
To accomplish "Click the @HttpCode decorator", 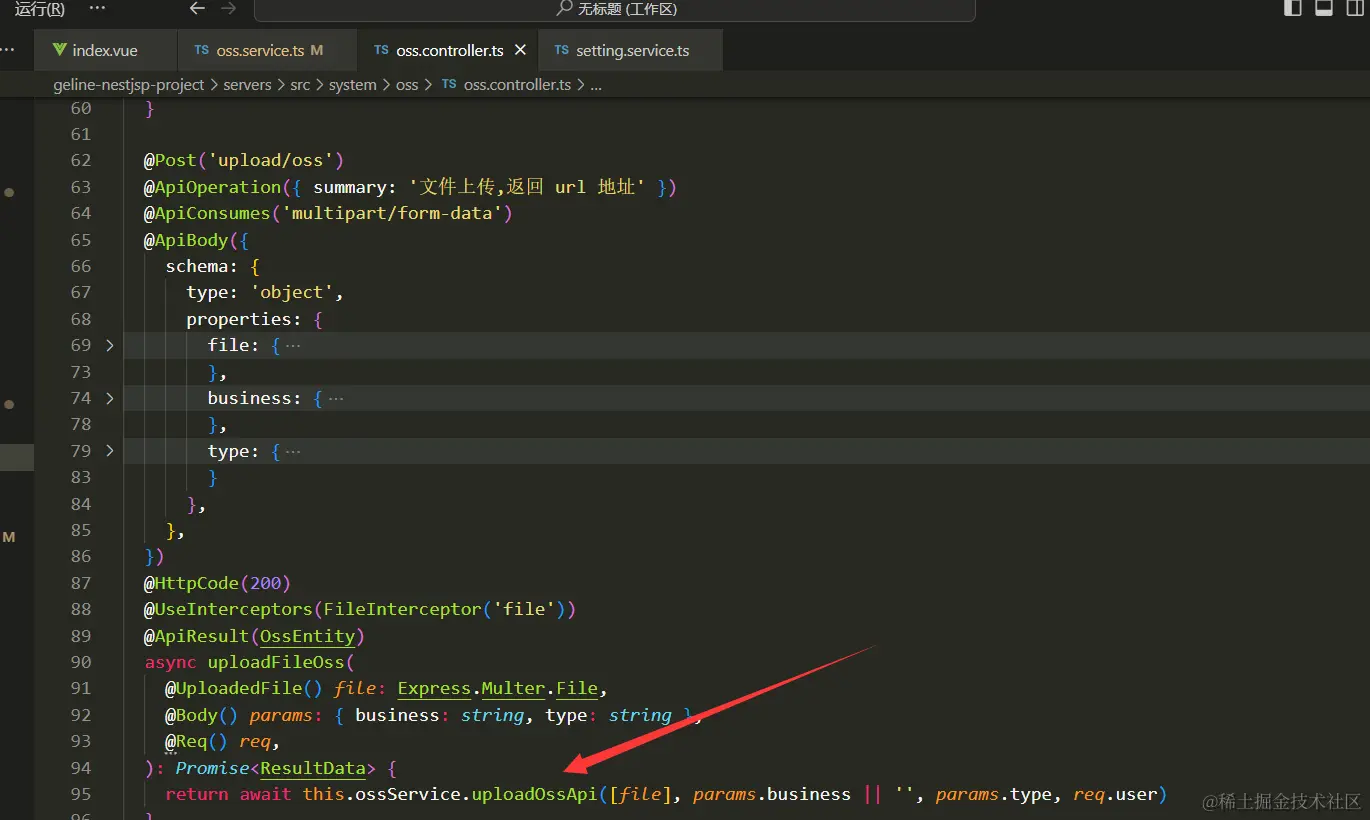I will coord(192,583).
